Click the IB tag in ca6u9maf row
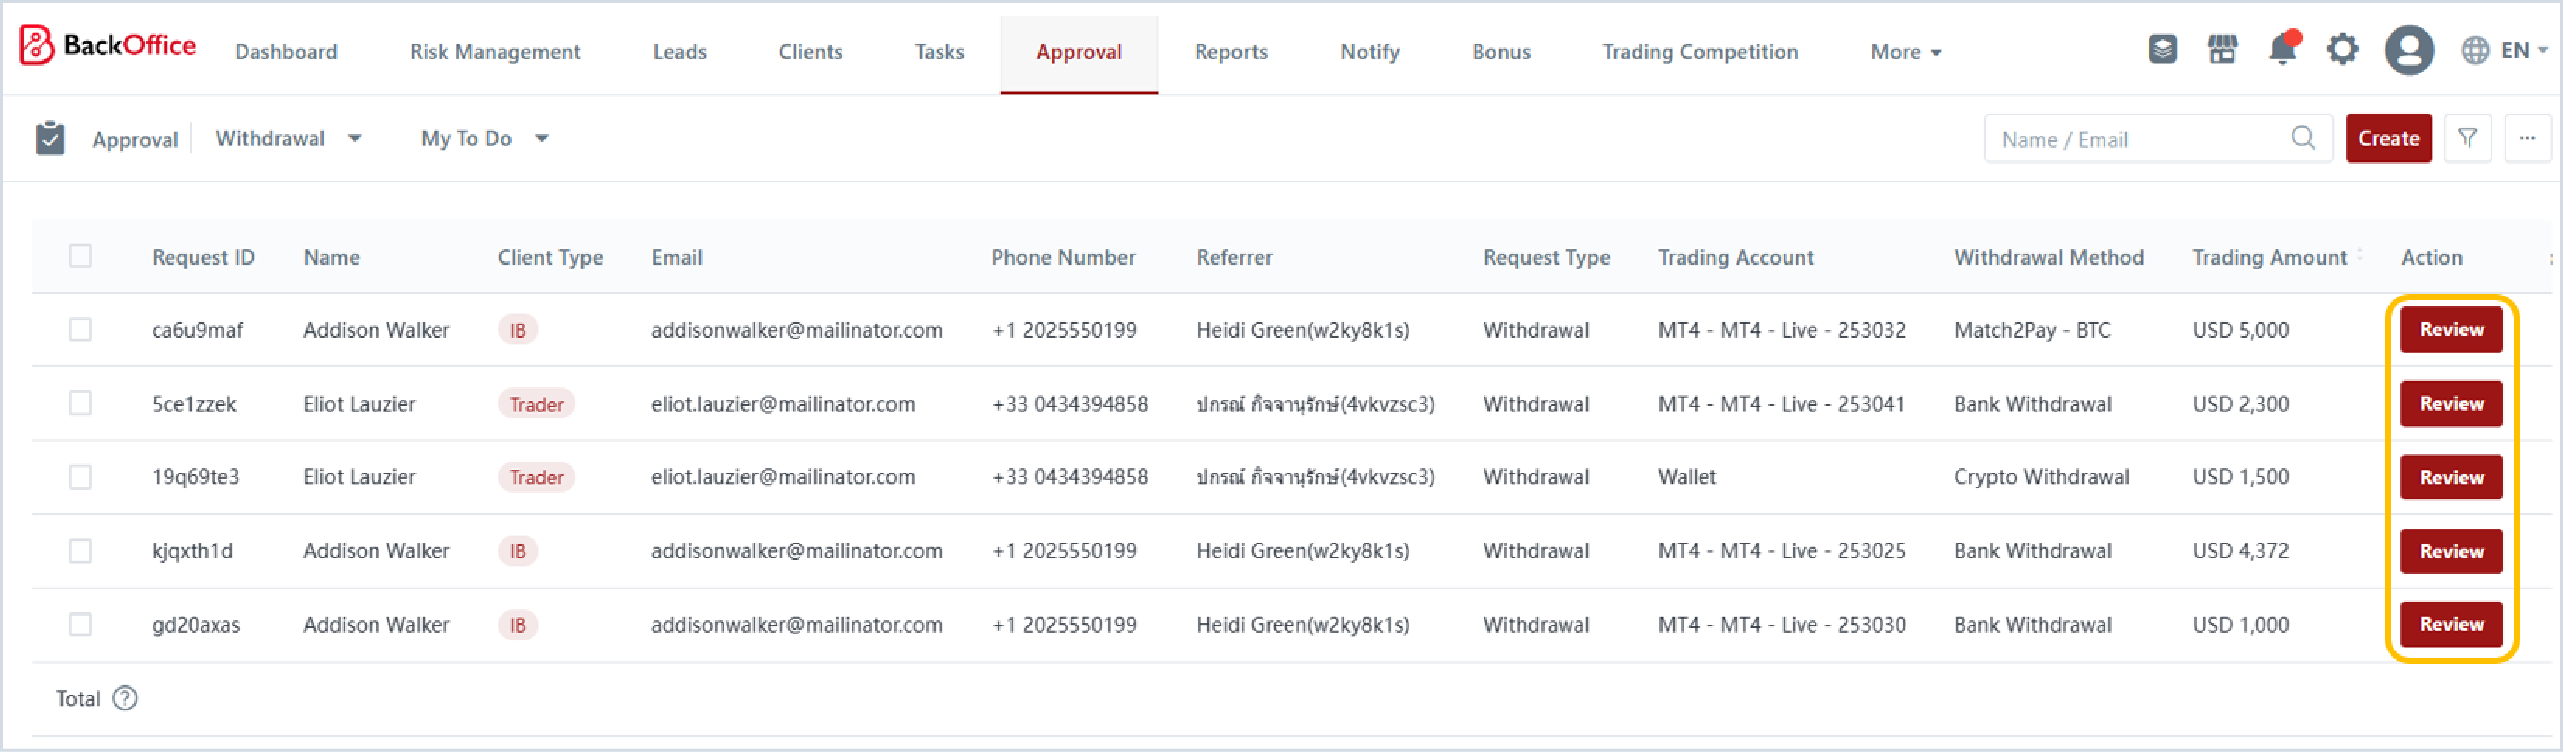This screenshot has width=2564, height=752. coord(517,330)
